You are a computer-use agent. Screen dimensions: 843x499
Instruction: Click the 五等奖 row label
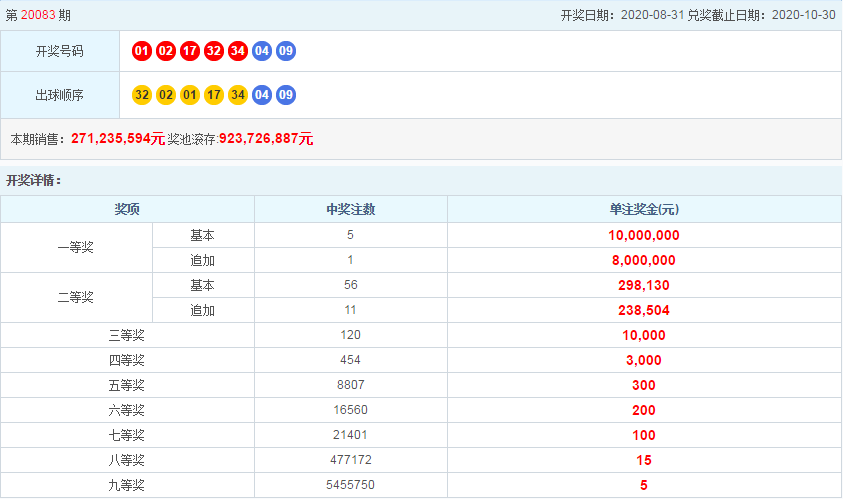click(127, 386)
